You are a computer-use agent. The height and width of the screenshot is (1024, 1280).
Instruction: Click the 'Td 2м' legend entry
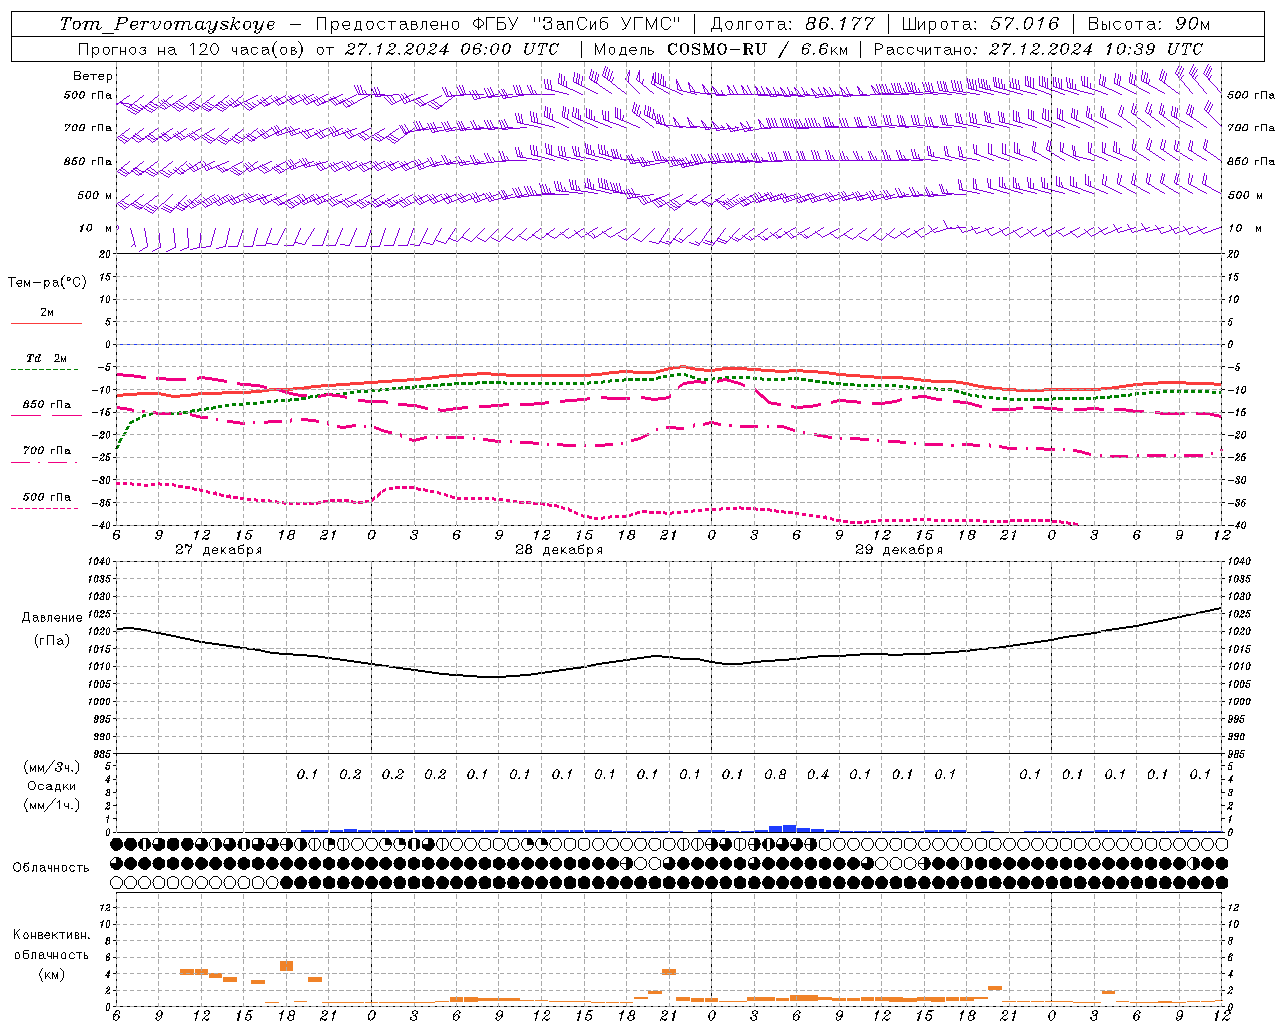[46, 358]
